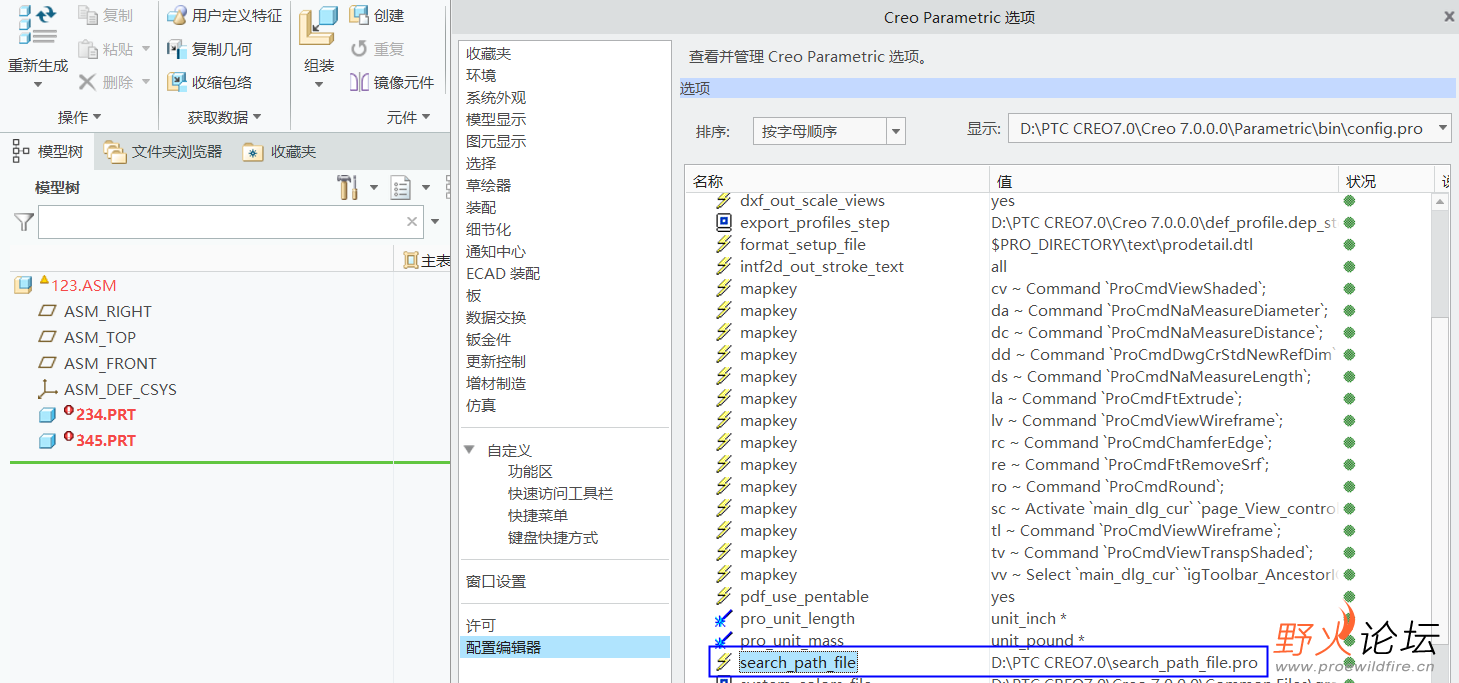Open the 数据交换 options category
This screenshot has width=1459, height=683.
coord(496,317)
